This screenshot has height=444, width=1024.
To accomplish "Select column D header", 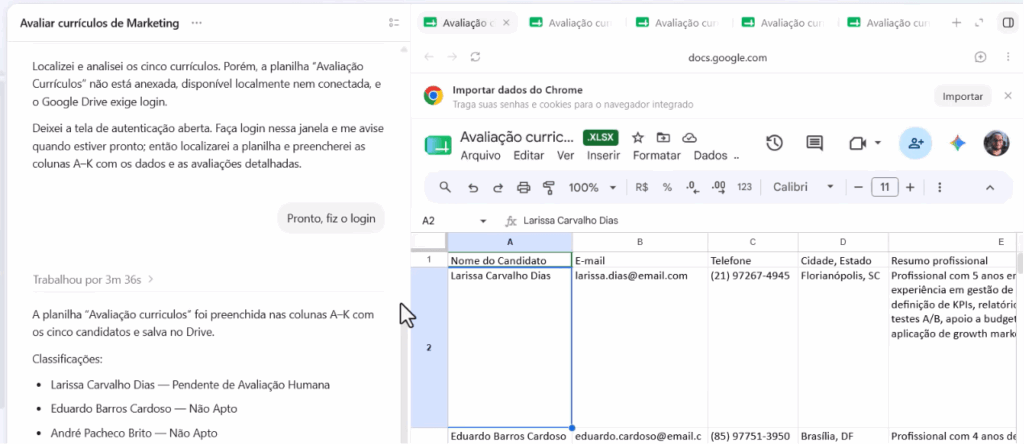I will (843, 242).
